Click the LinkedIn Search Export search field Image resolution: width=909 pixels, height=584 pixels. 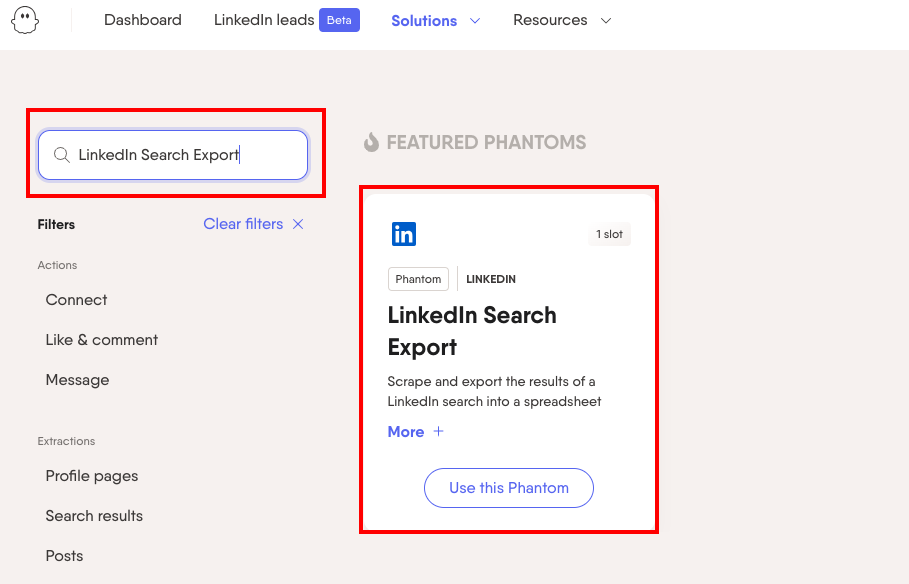click(180, 155)
